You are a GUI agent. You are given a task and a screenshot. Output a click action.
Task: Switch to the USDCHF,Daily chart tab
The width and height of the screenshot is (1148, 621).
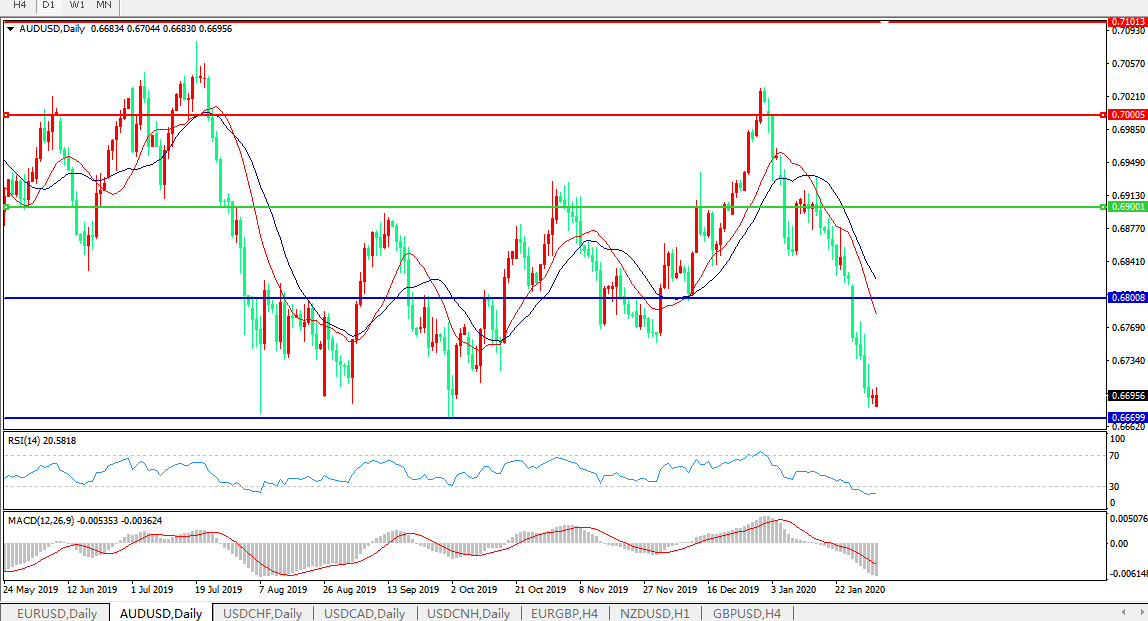(x=263, y=613)
